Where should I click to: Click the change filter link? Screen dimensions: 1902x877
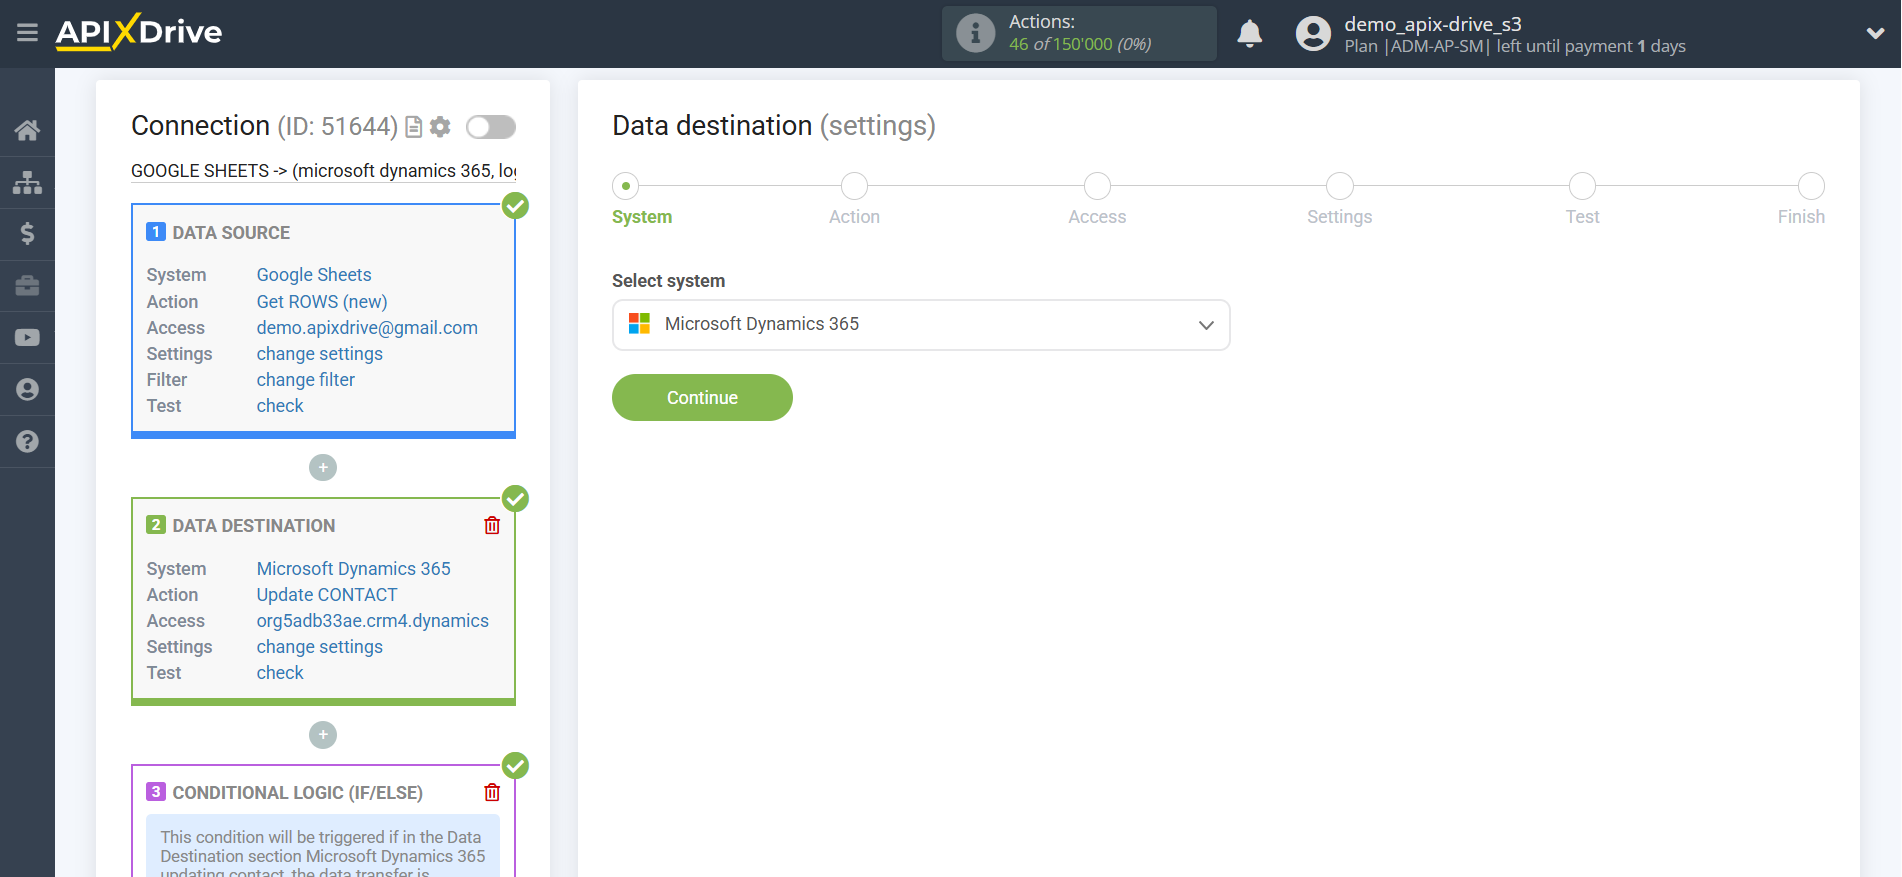click(x=306, y=380)
